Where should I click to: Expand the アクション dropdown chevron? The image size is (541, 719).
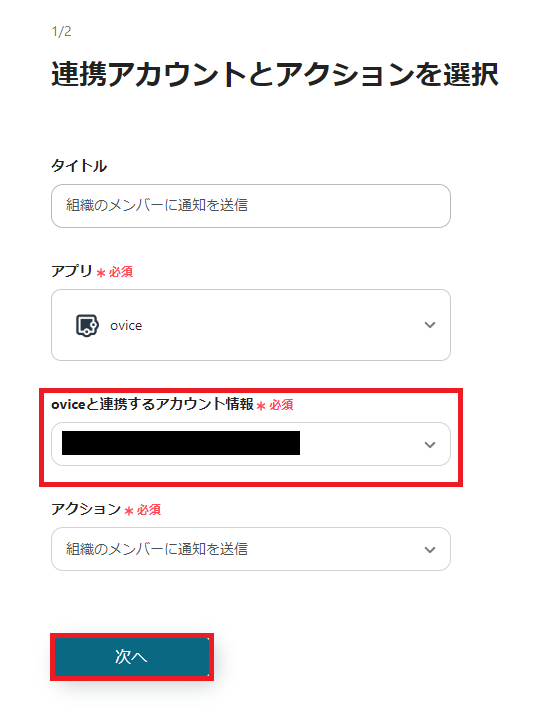(430, 550)
